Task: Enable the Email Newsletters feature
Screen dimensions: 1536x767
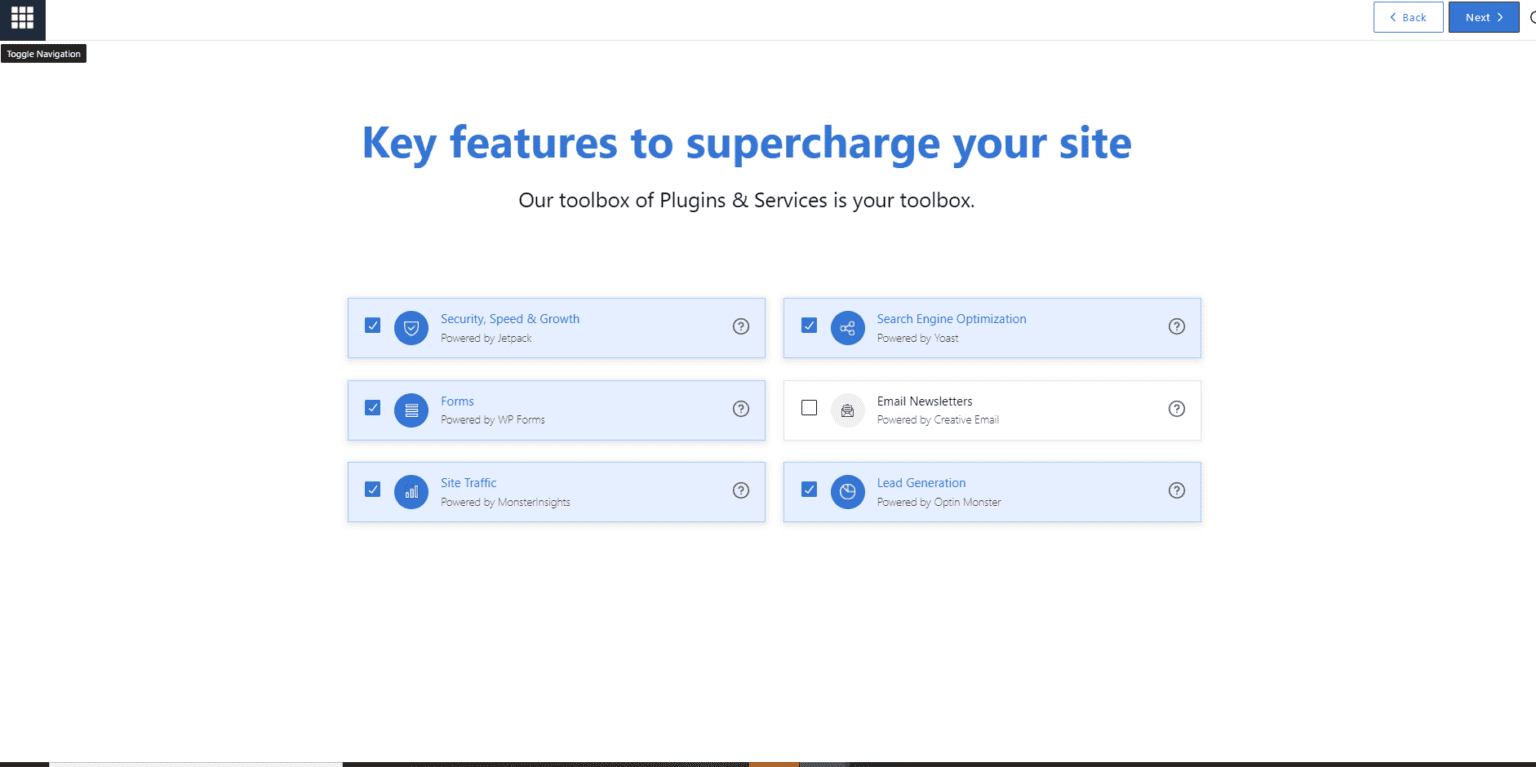Action: (809, 408)
